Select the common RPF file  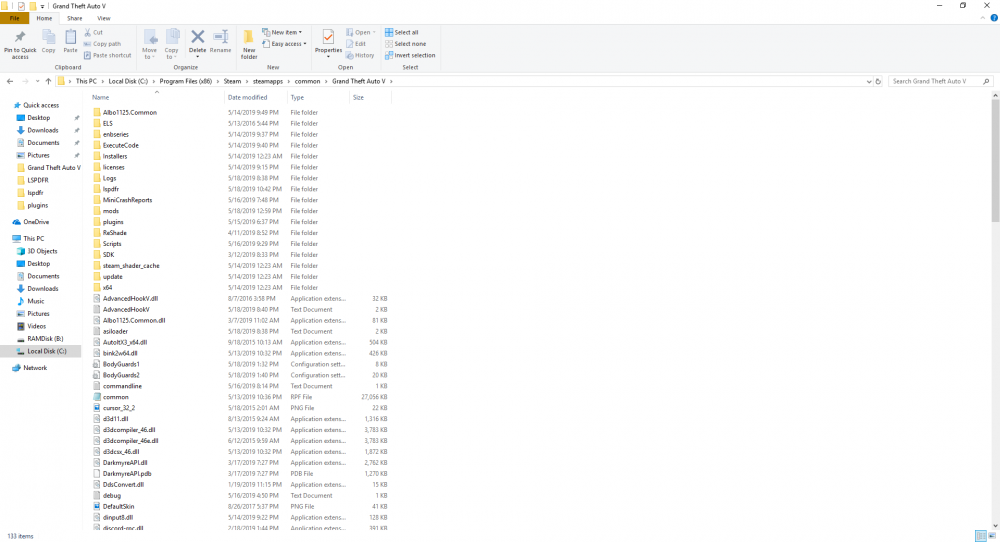coord(115,397)
